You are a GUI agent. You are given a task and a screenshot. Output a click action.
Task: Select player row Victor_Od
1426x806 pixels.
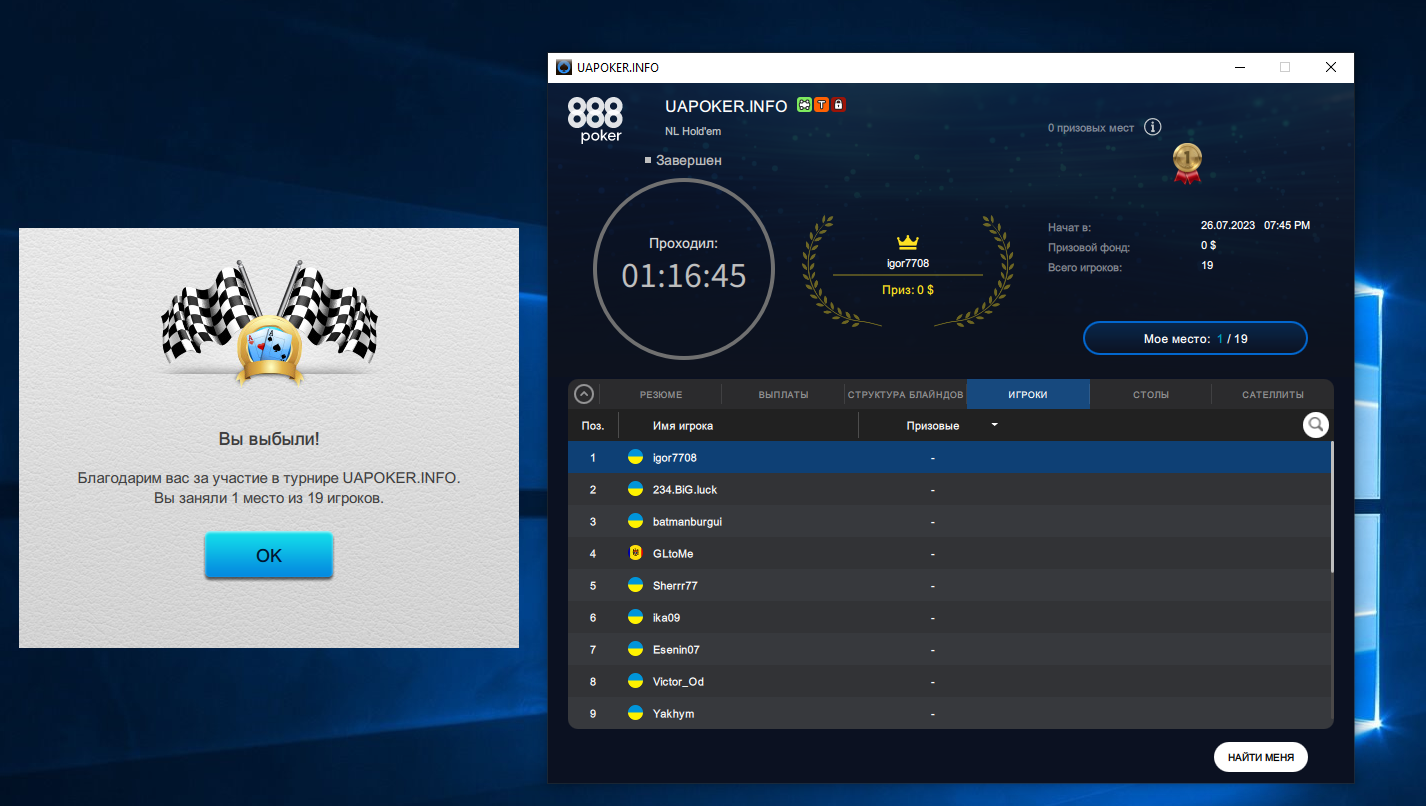coord(950,681)
